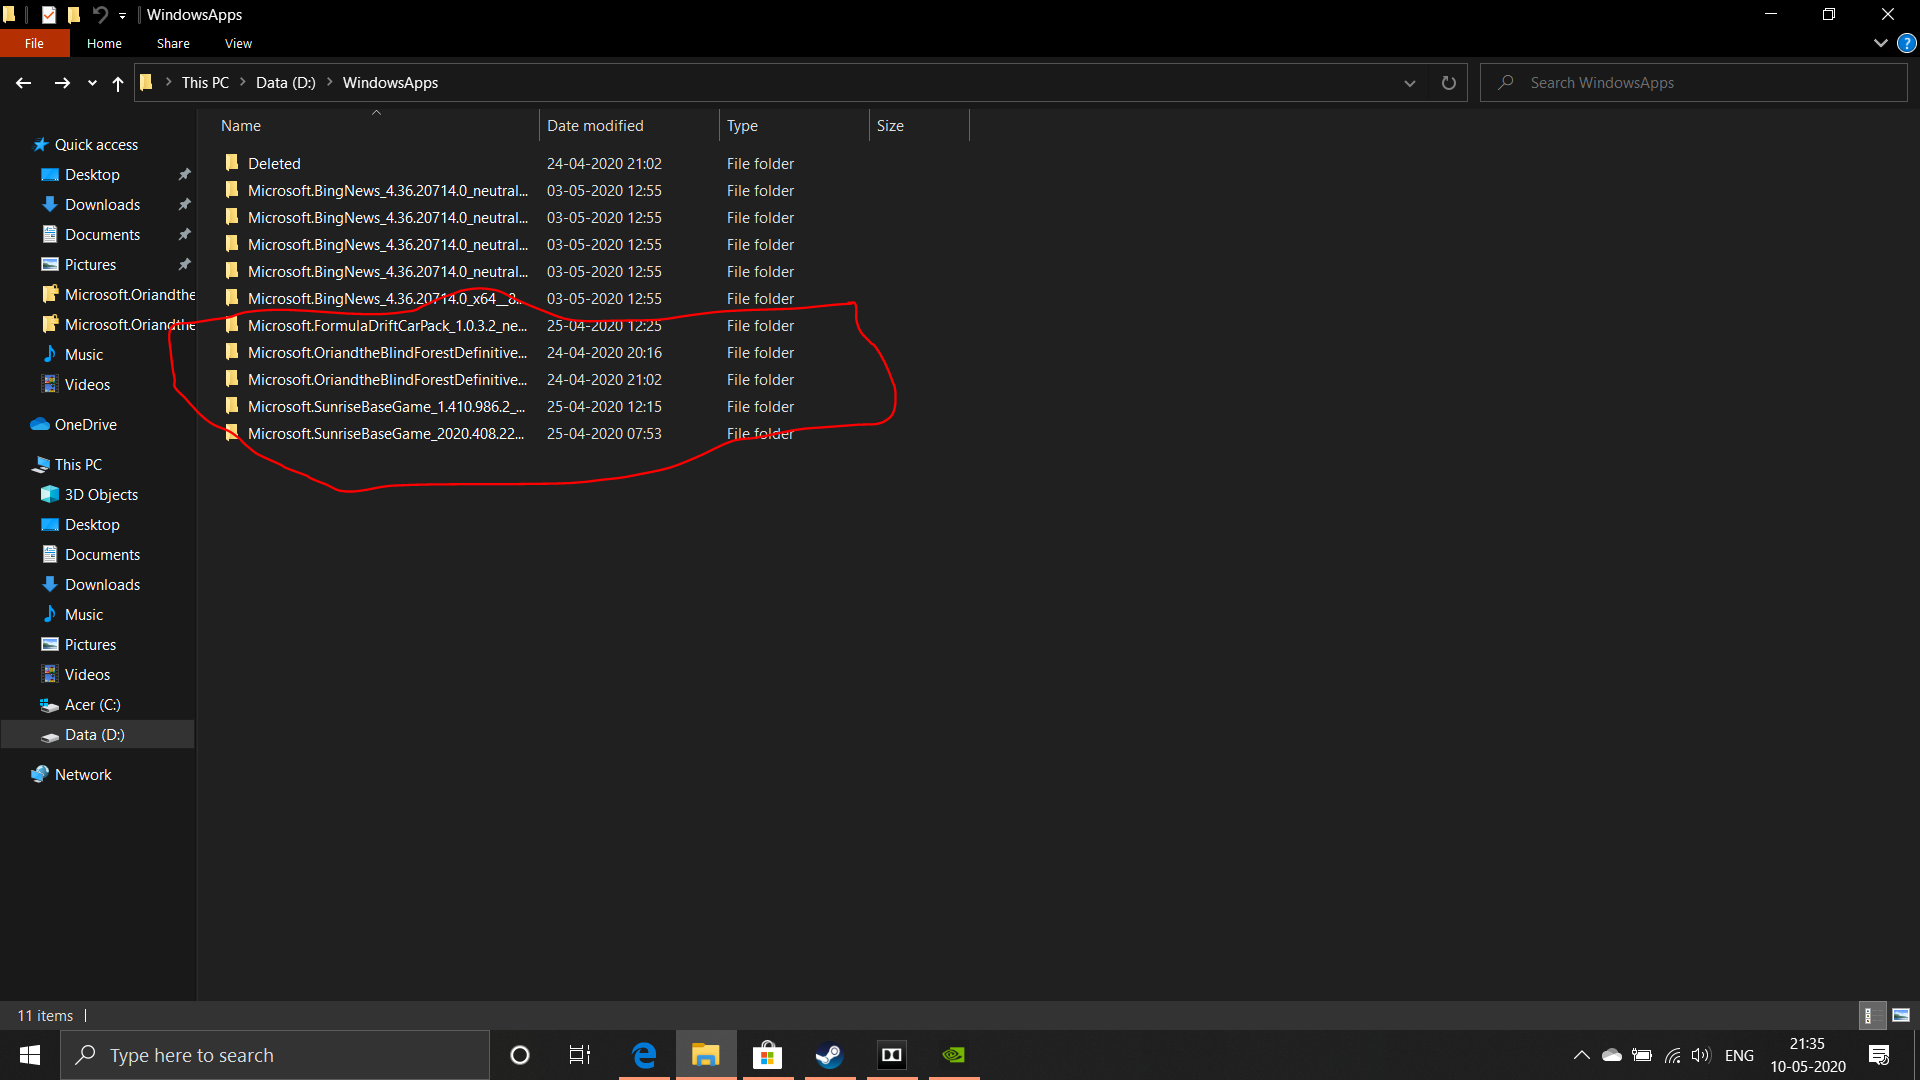Open Customize Quick Access Toolbar dropdown
Image resolution: width=1920 pixels, height=1080 pixels.
pos(122,15)
